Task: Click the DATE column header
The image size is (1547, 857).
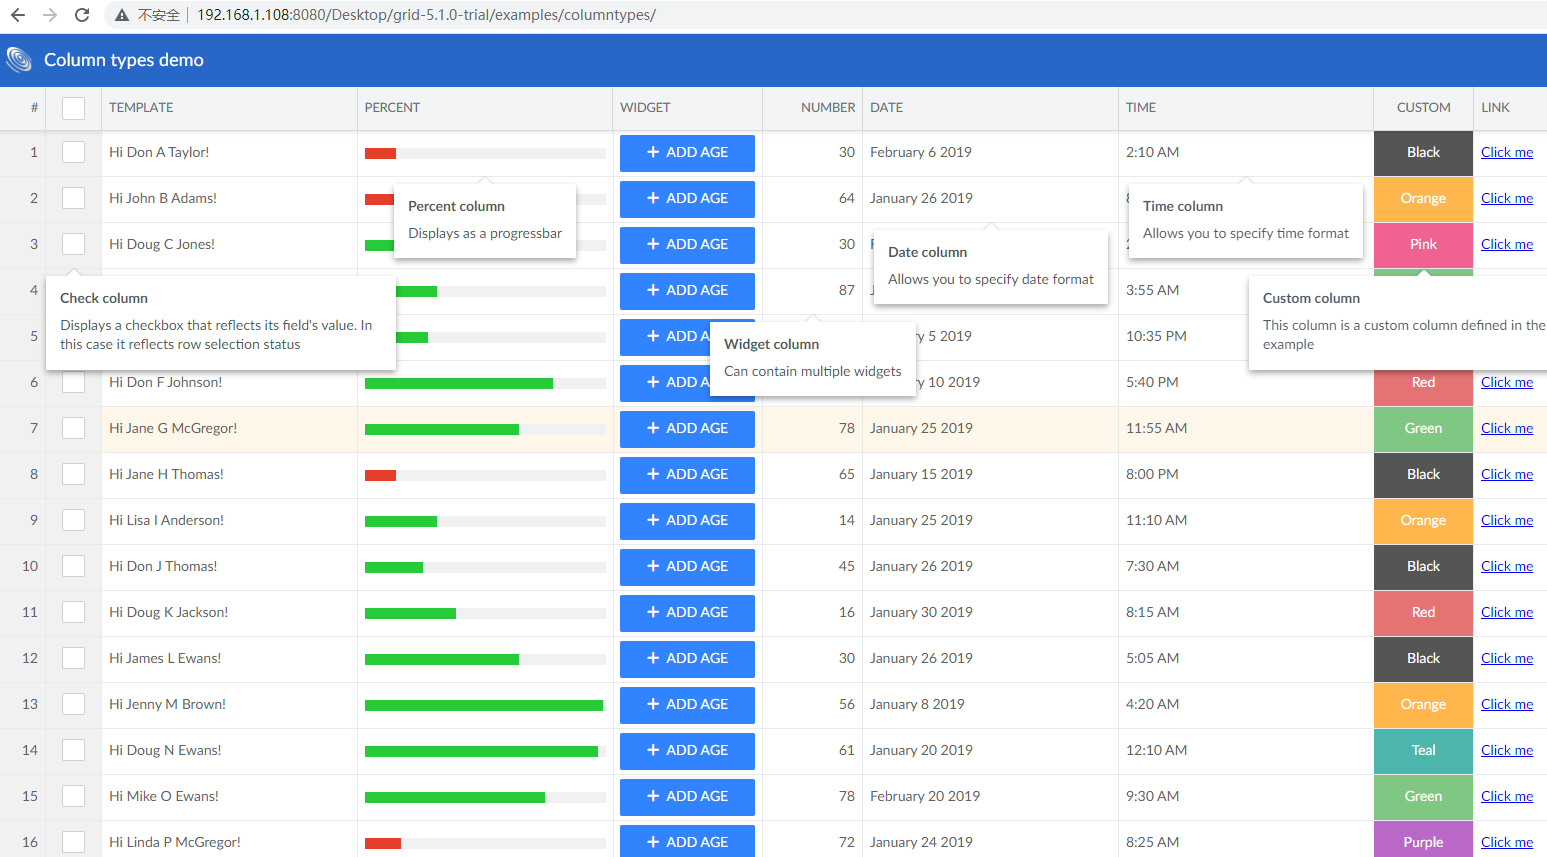Action: (886, 107)
